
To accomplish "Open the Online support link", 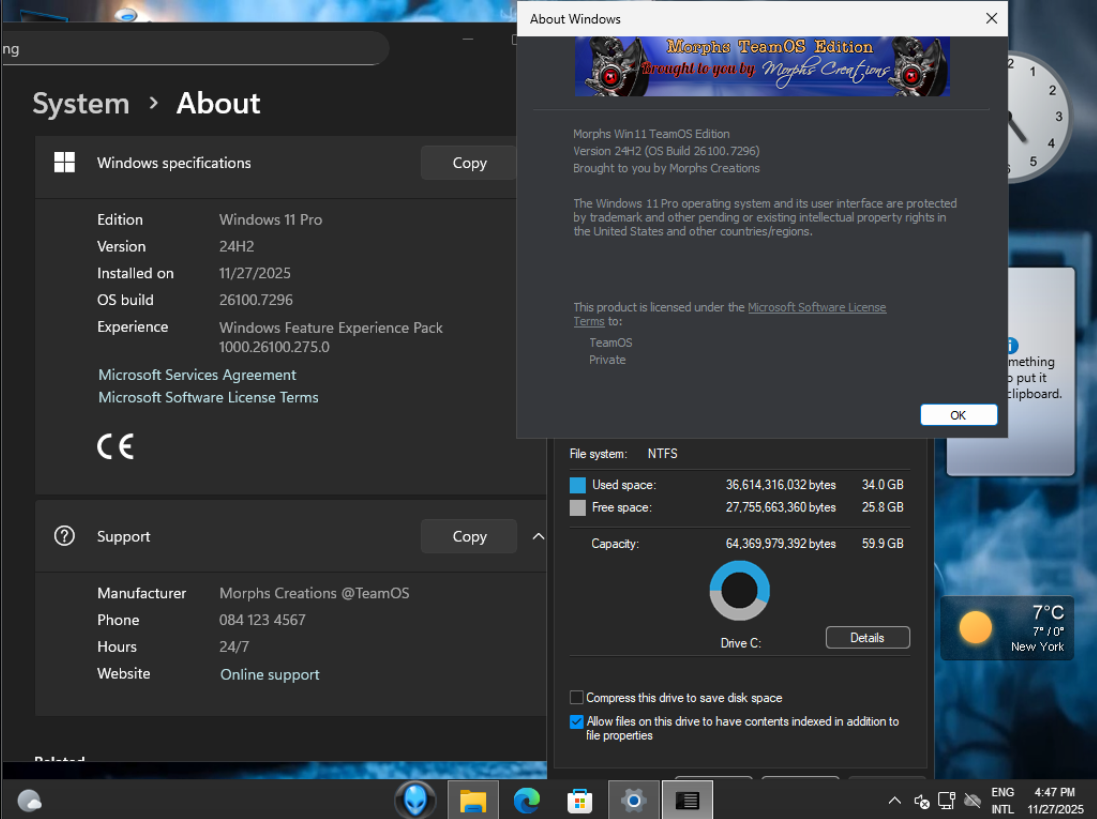I will click(270, 675).
